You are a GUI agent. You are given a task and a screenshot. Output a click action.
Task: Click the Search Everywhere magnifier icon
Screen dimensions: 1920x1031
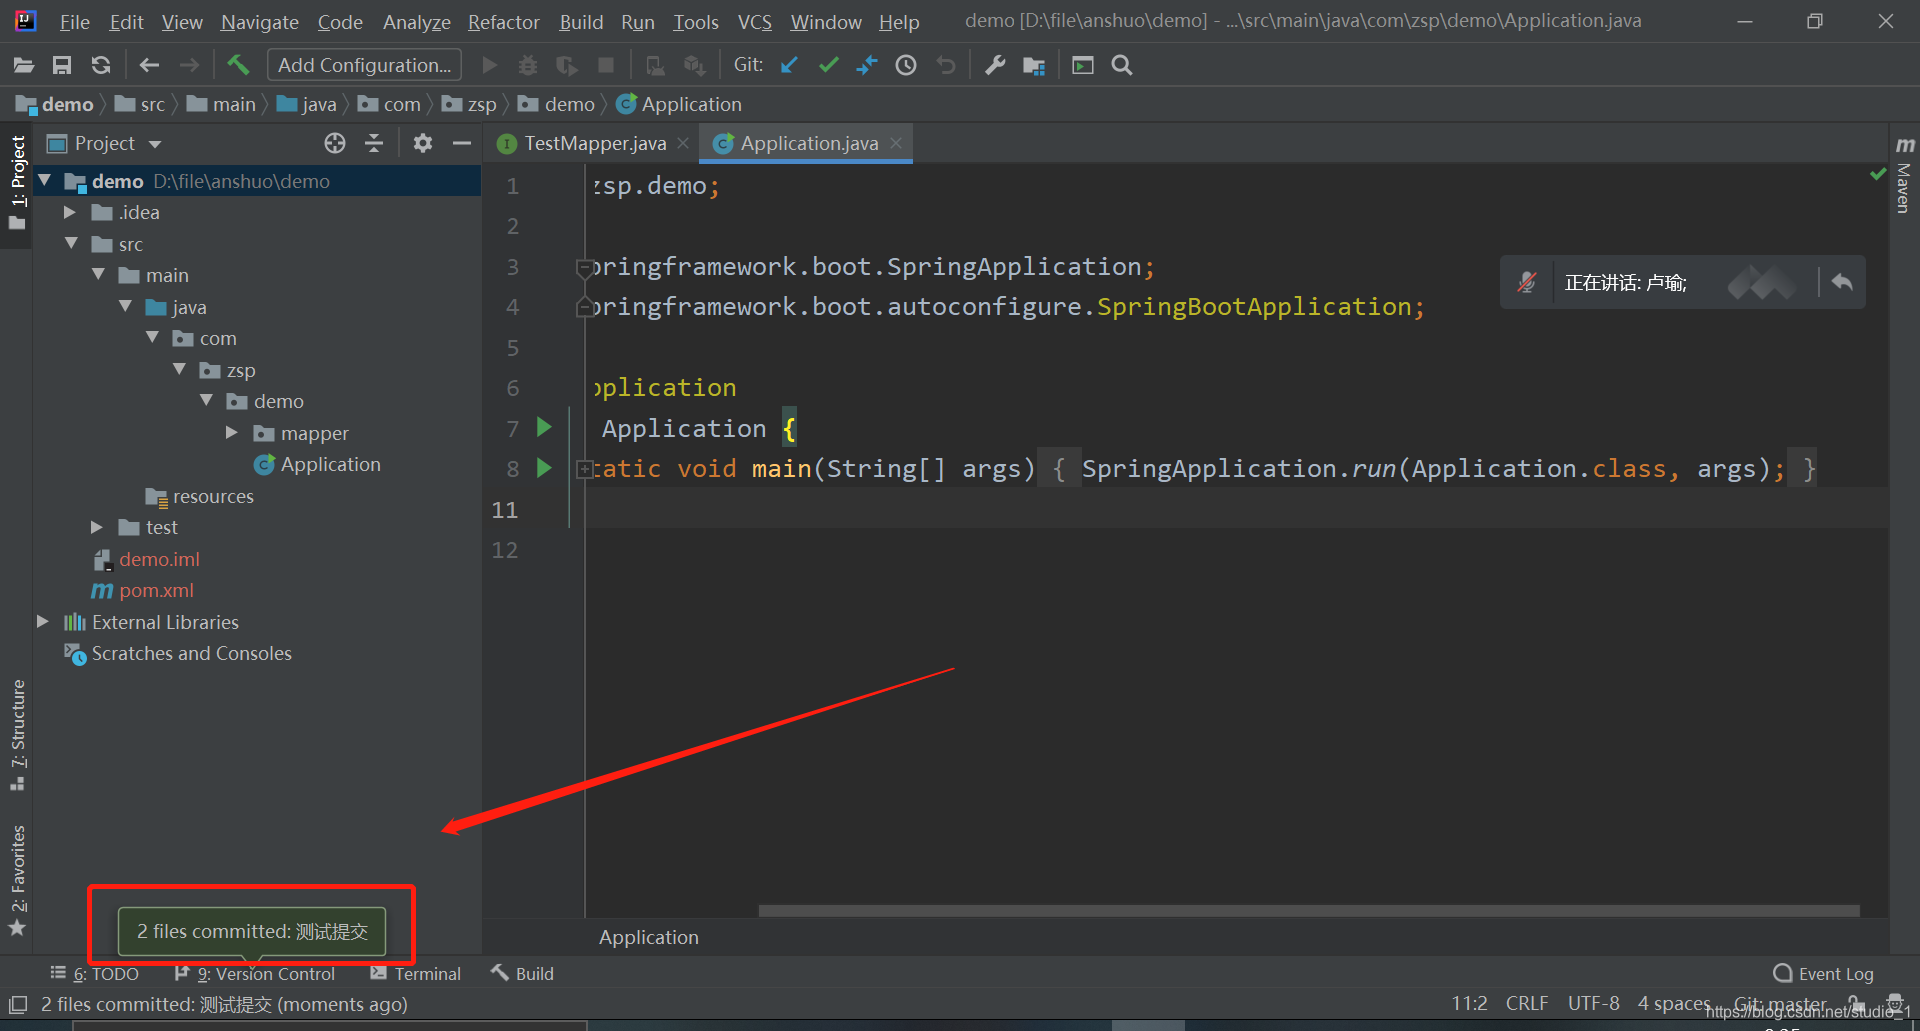click(1122, 65)
